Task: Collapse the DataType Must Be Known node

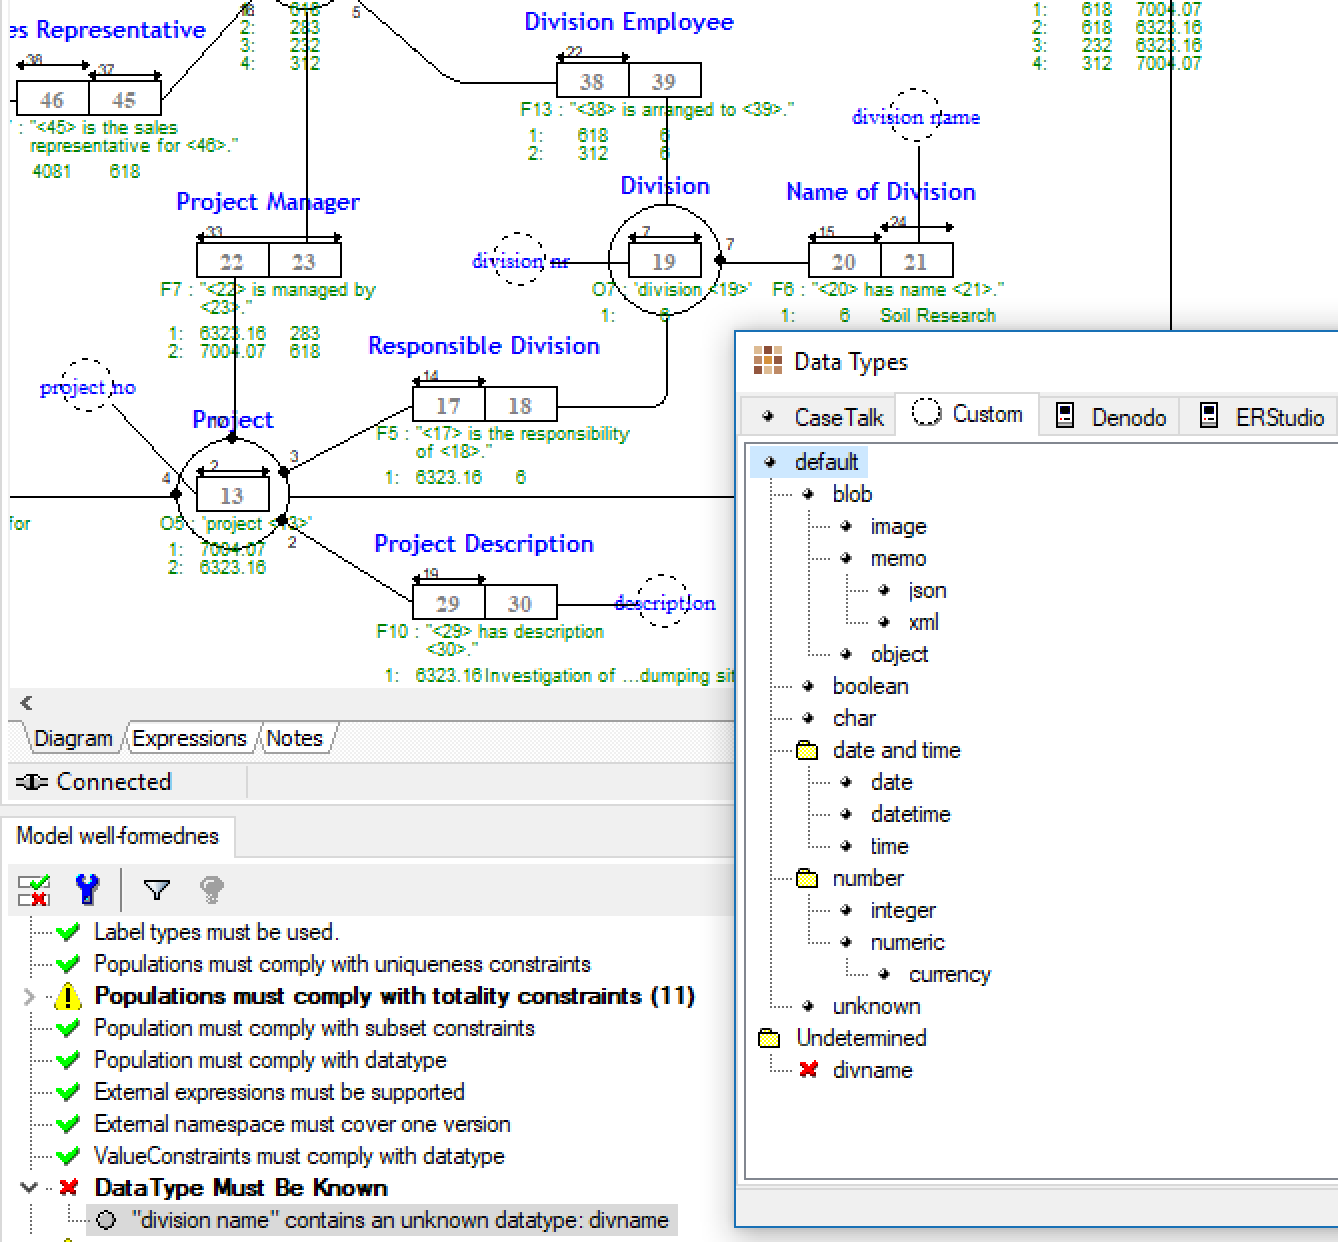Action: pyautogui.click(x=29, y=1188)
